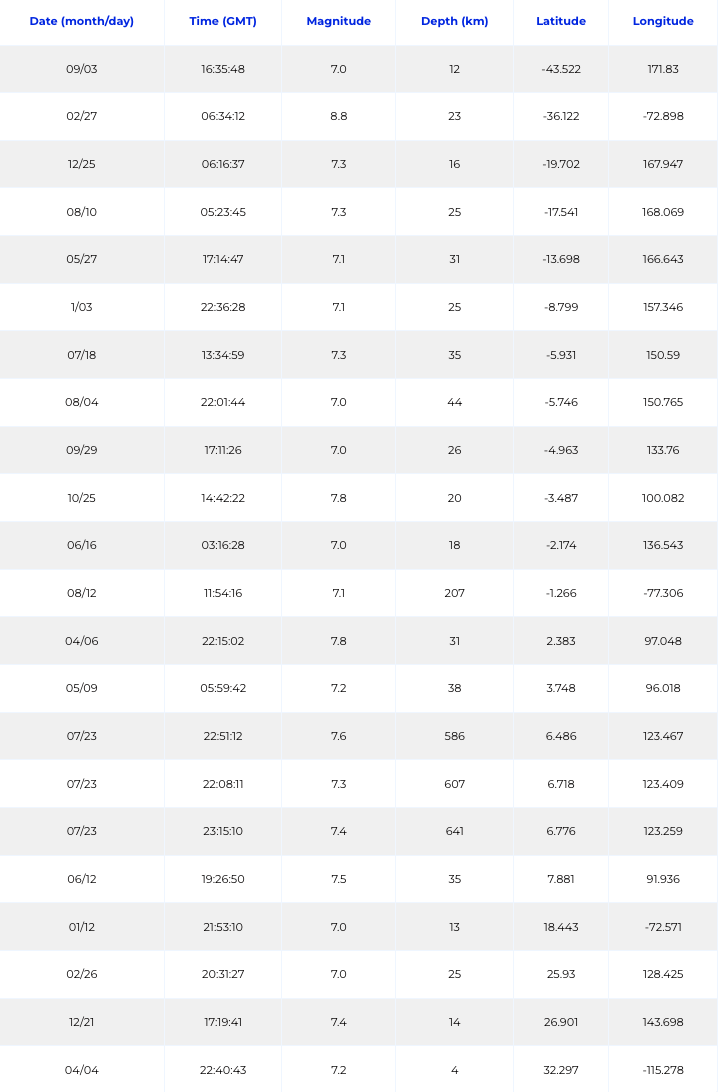The width and height of the screenshot is (718, 1092).
Task: Click the magnitude cell 7.6
Action: click(x=338, y=736)
